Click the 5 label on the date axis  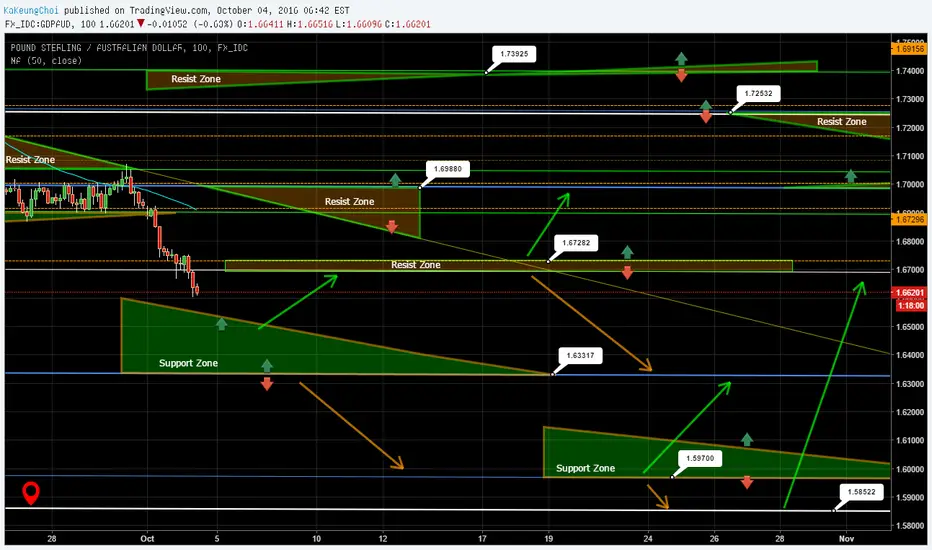click(x=217, y=539)
